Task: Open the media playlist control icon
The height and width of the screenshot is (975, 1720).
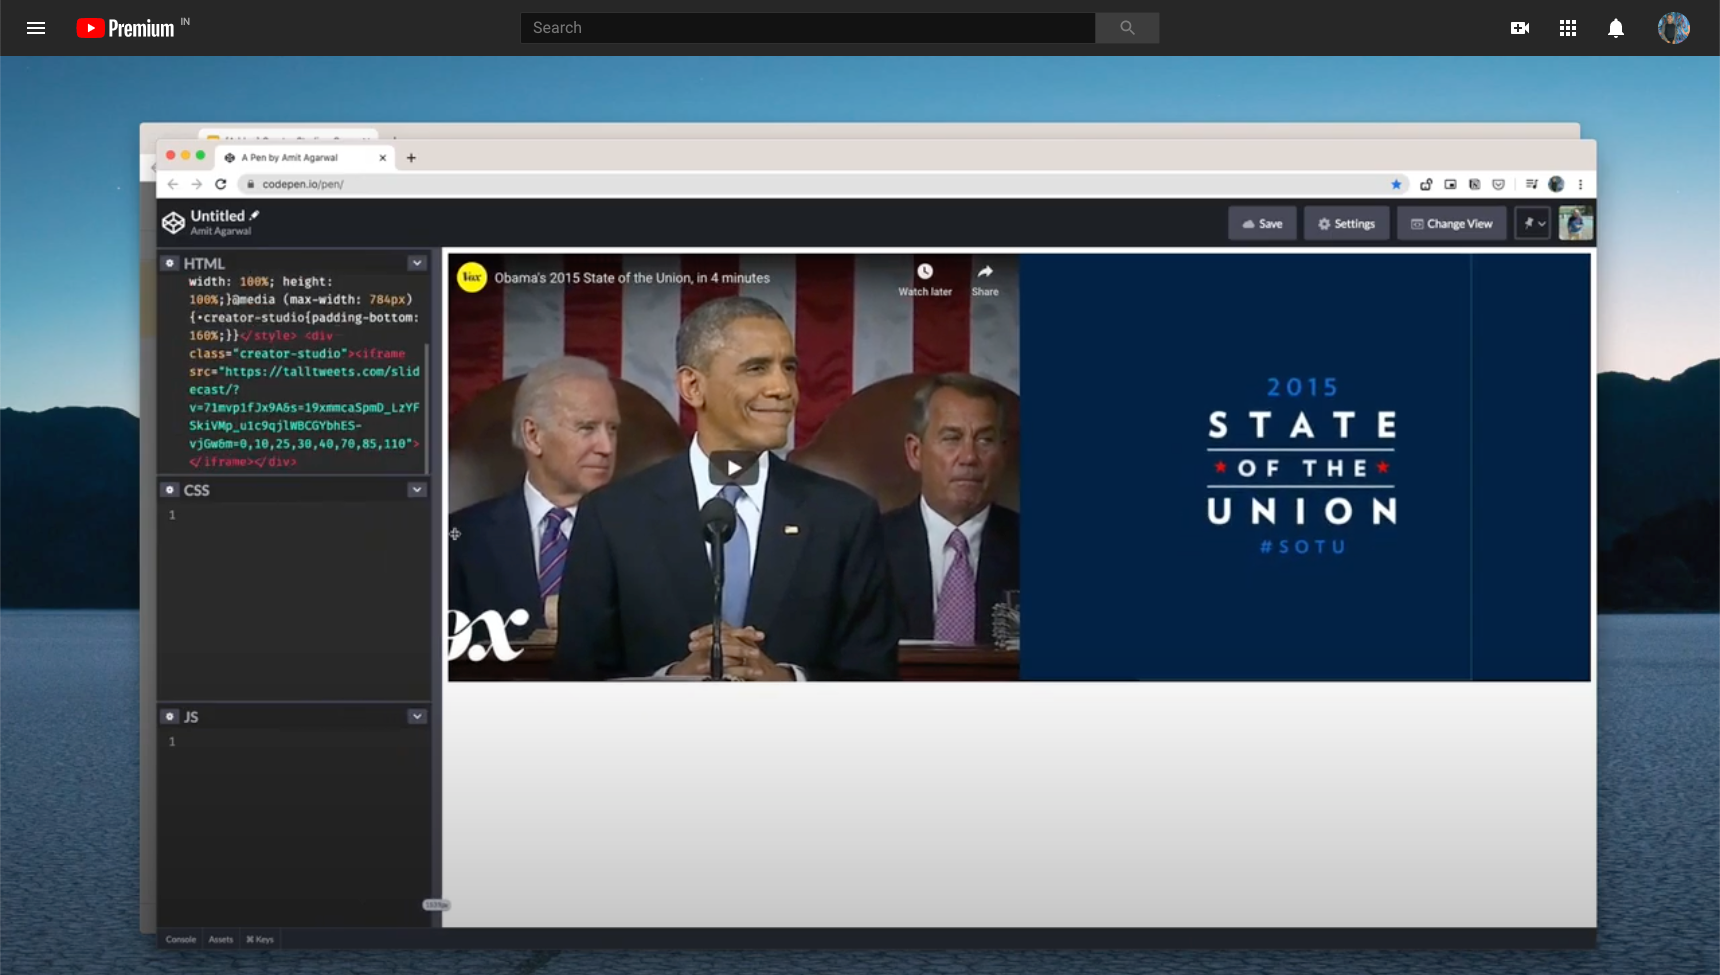Action: coord(1532,184)
